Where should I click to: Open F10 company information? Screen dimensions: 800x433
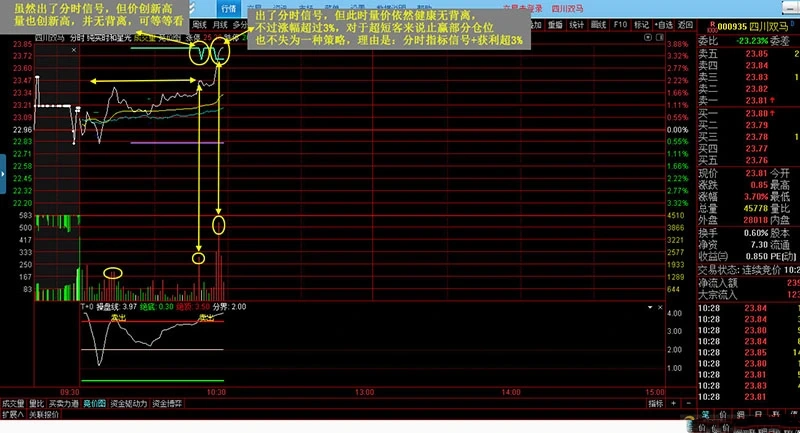pos(620,24)
